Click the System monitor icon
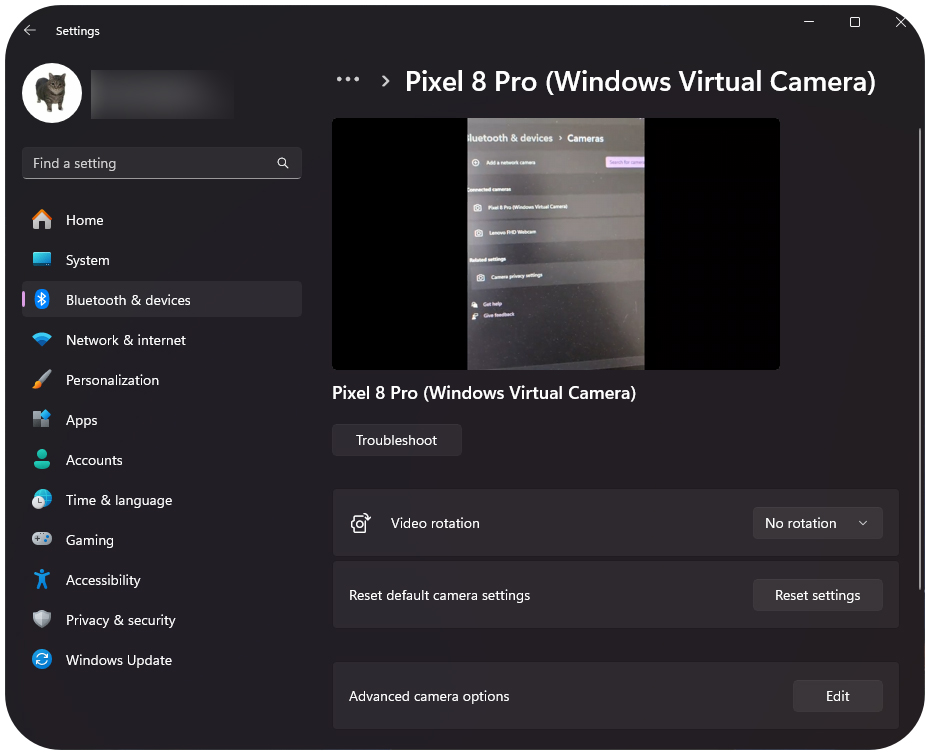 click(x=42, y=260)
